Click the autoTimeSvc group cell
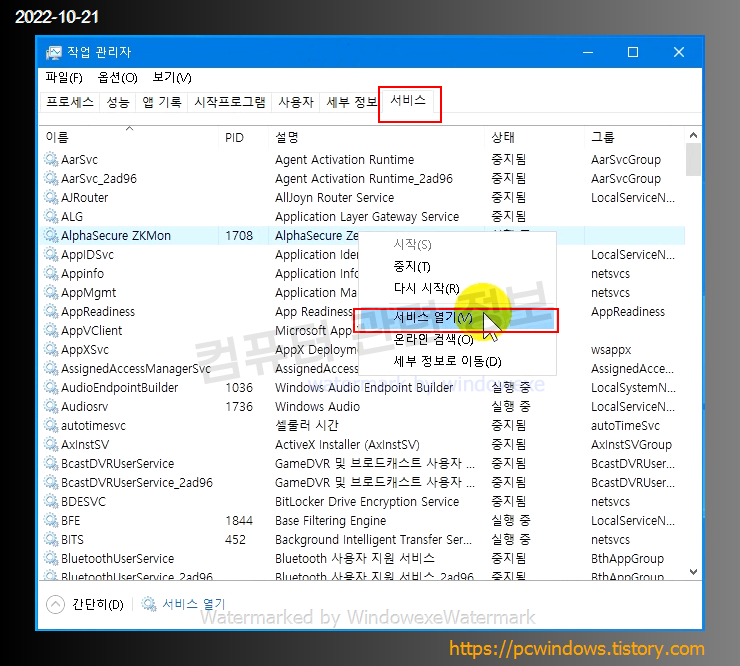740x666 pixels. 625,426
